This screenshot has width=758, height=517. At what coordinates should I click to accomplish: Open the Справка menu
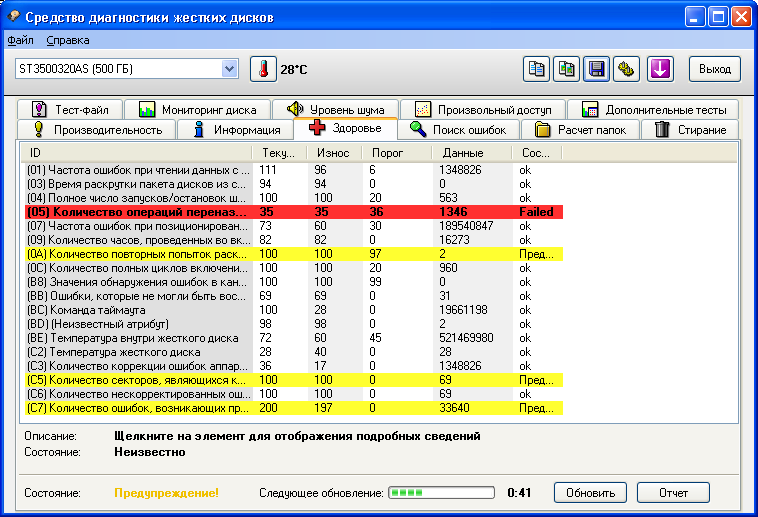click(x=68, y=40)
